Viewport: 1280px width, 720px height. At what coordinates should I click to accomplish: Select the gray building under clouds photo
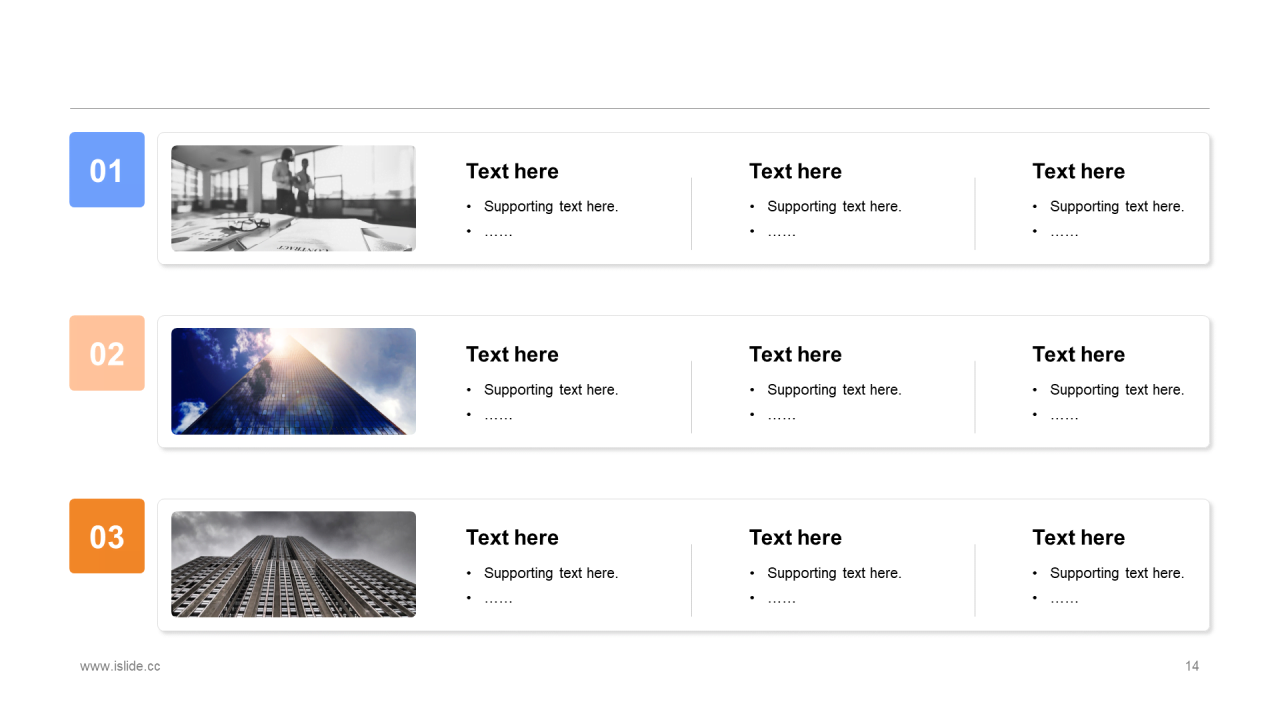(x=293, y=564)
